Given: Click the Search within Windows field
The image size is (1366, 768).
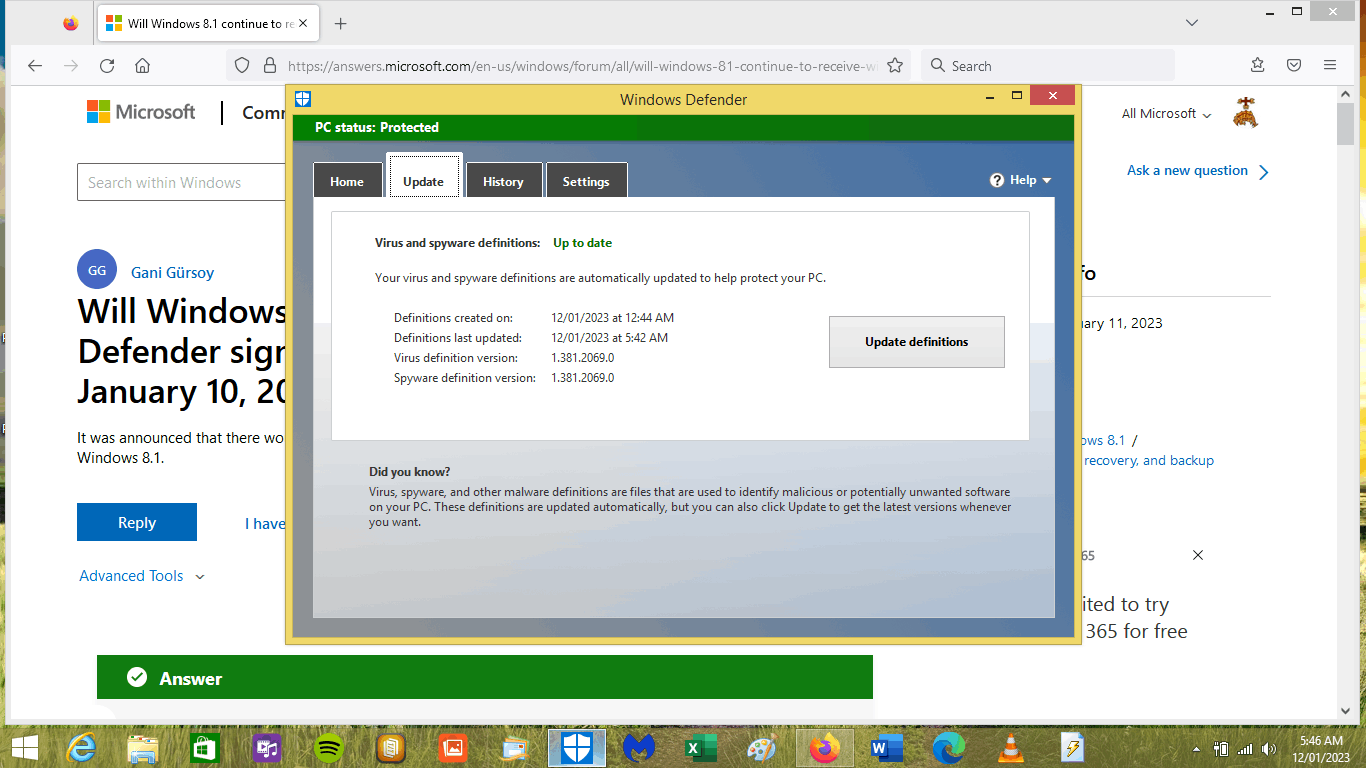Looking at the screenshot, I should coord(182,183).
